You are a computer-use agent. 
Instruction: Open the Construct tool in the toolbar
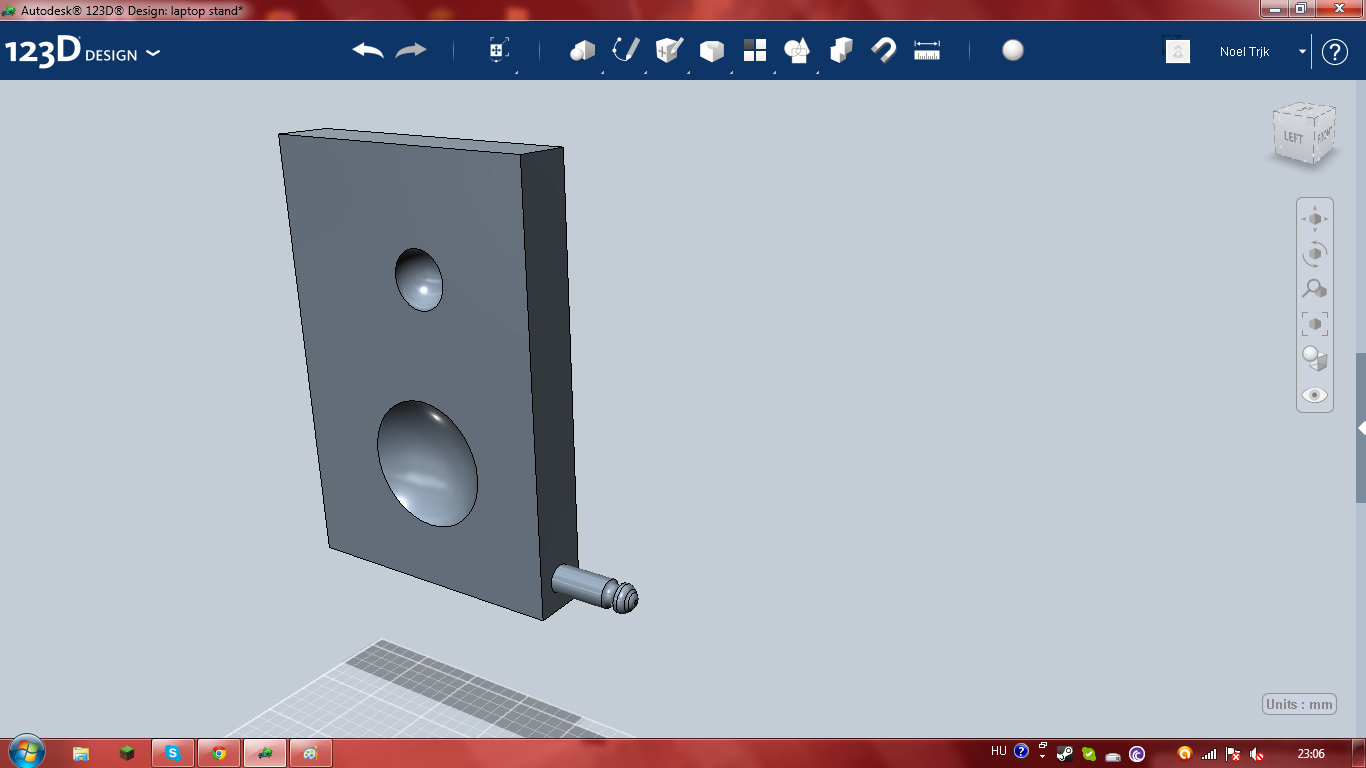point(669,51)
